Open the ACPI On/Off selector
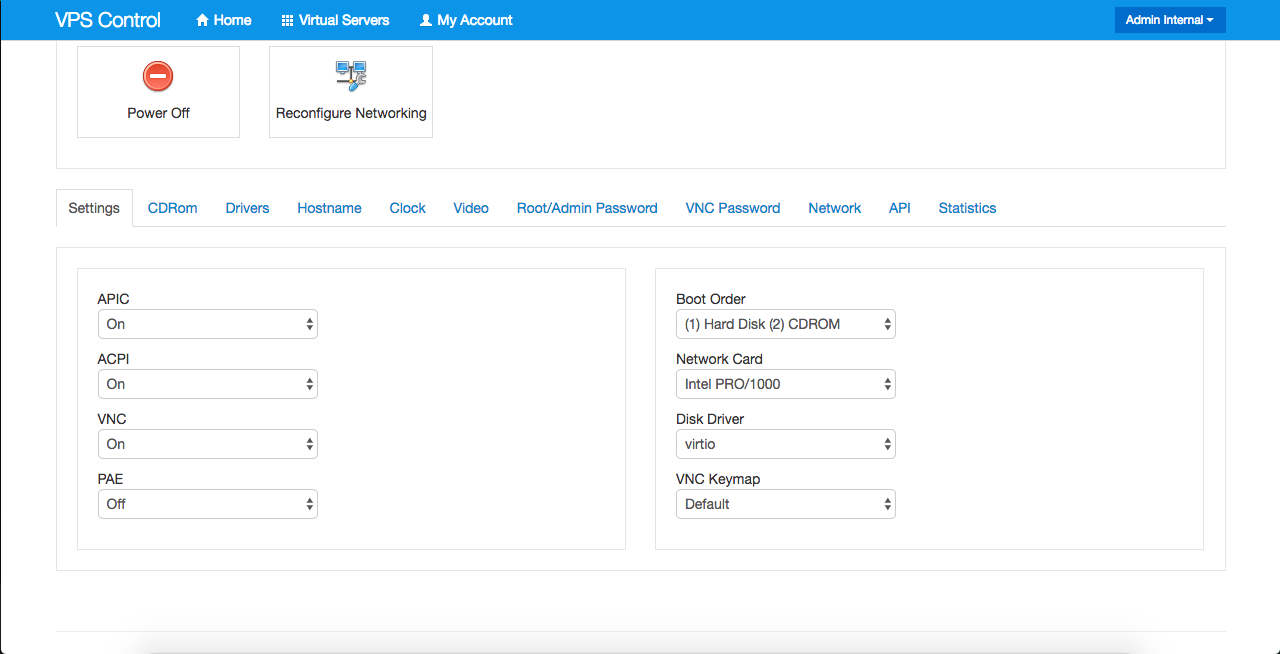 [x=208, y=384]
